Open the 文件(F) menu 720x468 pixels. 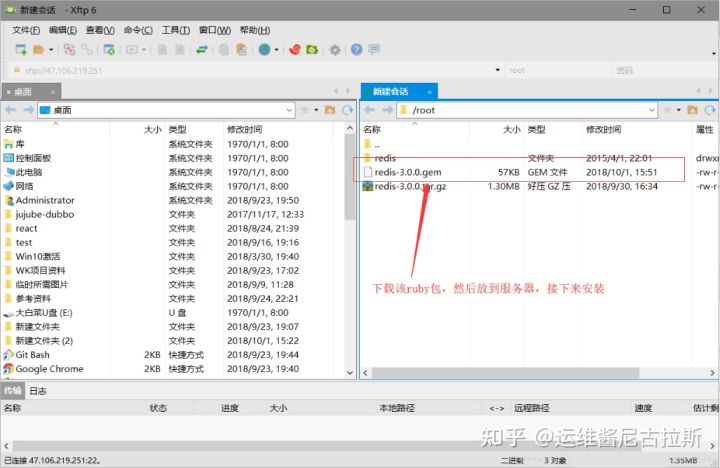26,30
